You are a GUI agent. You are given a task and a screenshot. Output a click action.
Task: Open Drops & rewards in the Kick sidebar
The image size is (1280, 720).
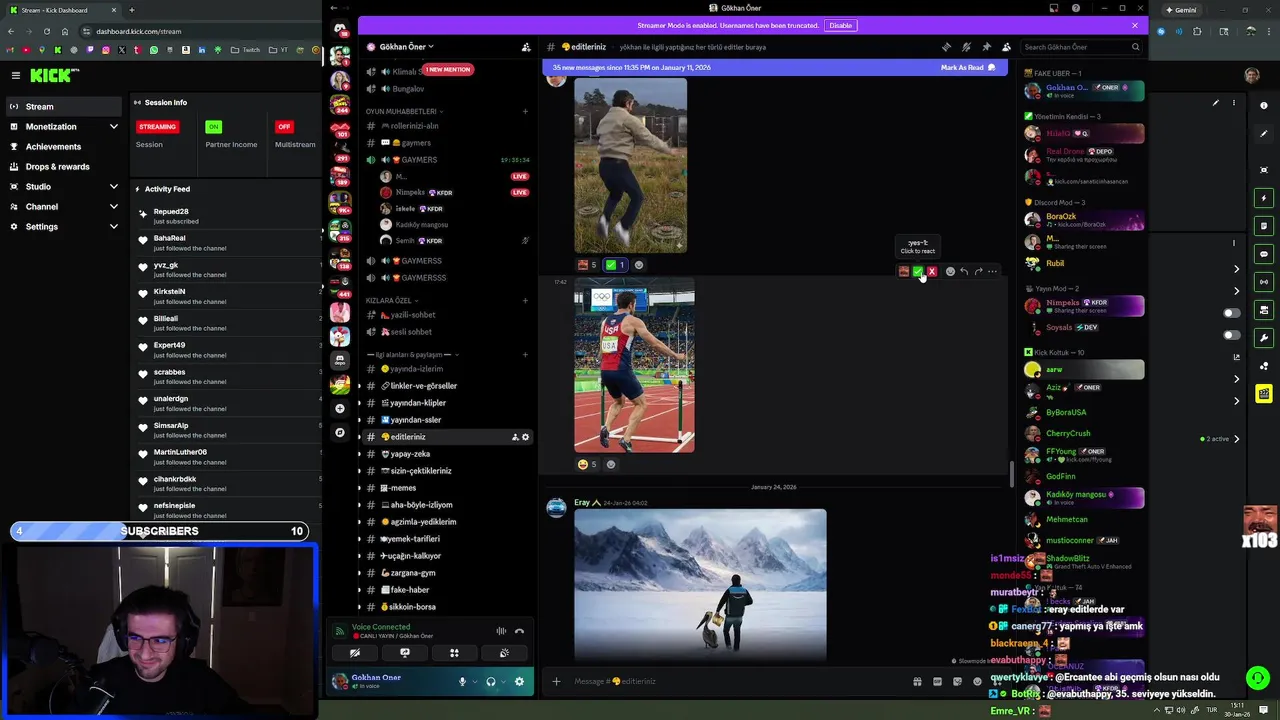[x=64, y=167]
